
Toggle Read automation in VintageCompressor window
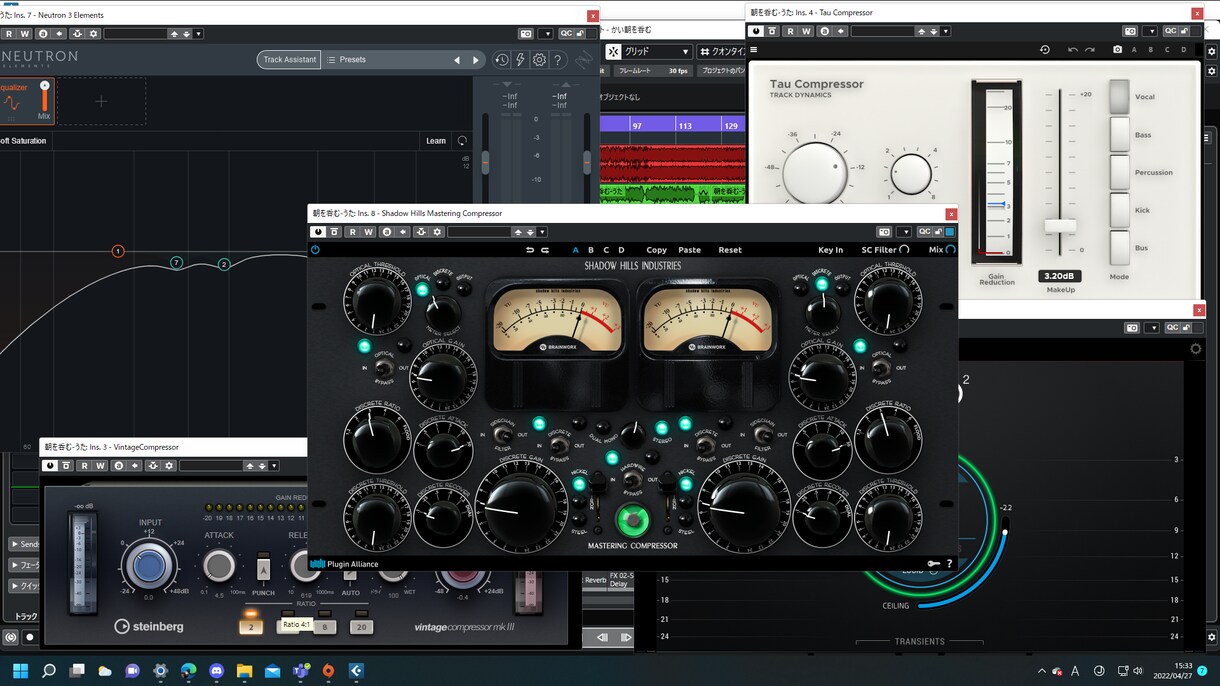point(84,466)
